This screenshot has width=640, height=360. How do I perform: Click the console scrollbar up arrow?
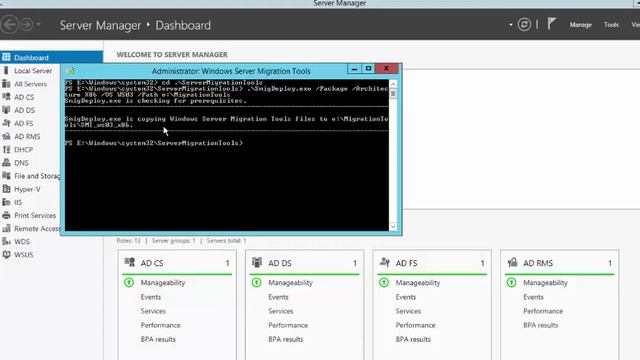pyautogui.click(x=393, y=84)
